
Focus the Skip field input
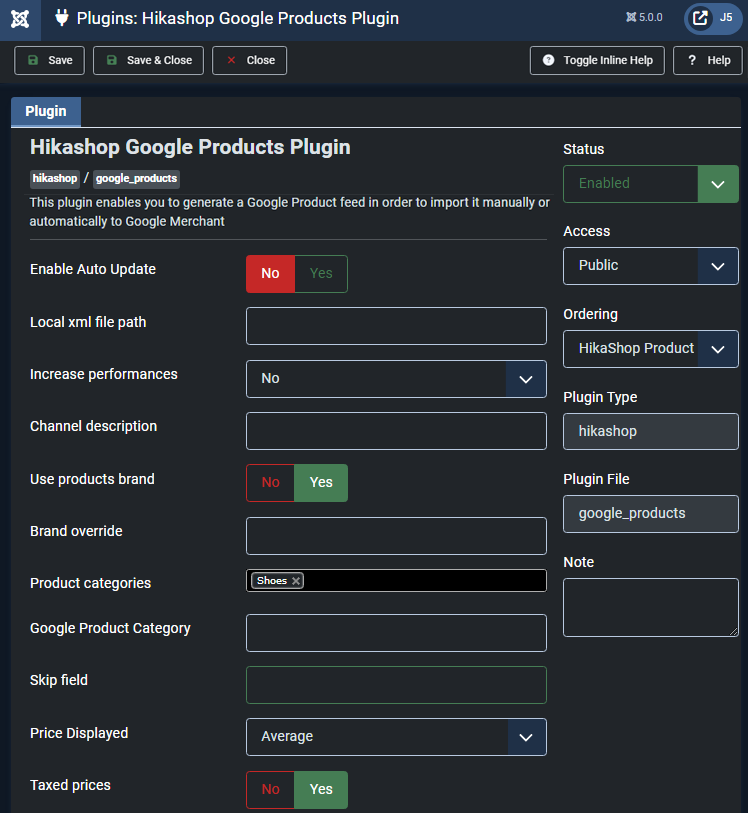click(x=397, y=685)
